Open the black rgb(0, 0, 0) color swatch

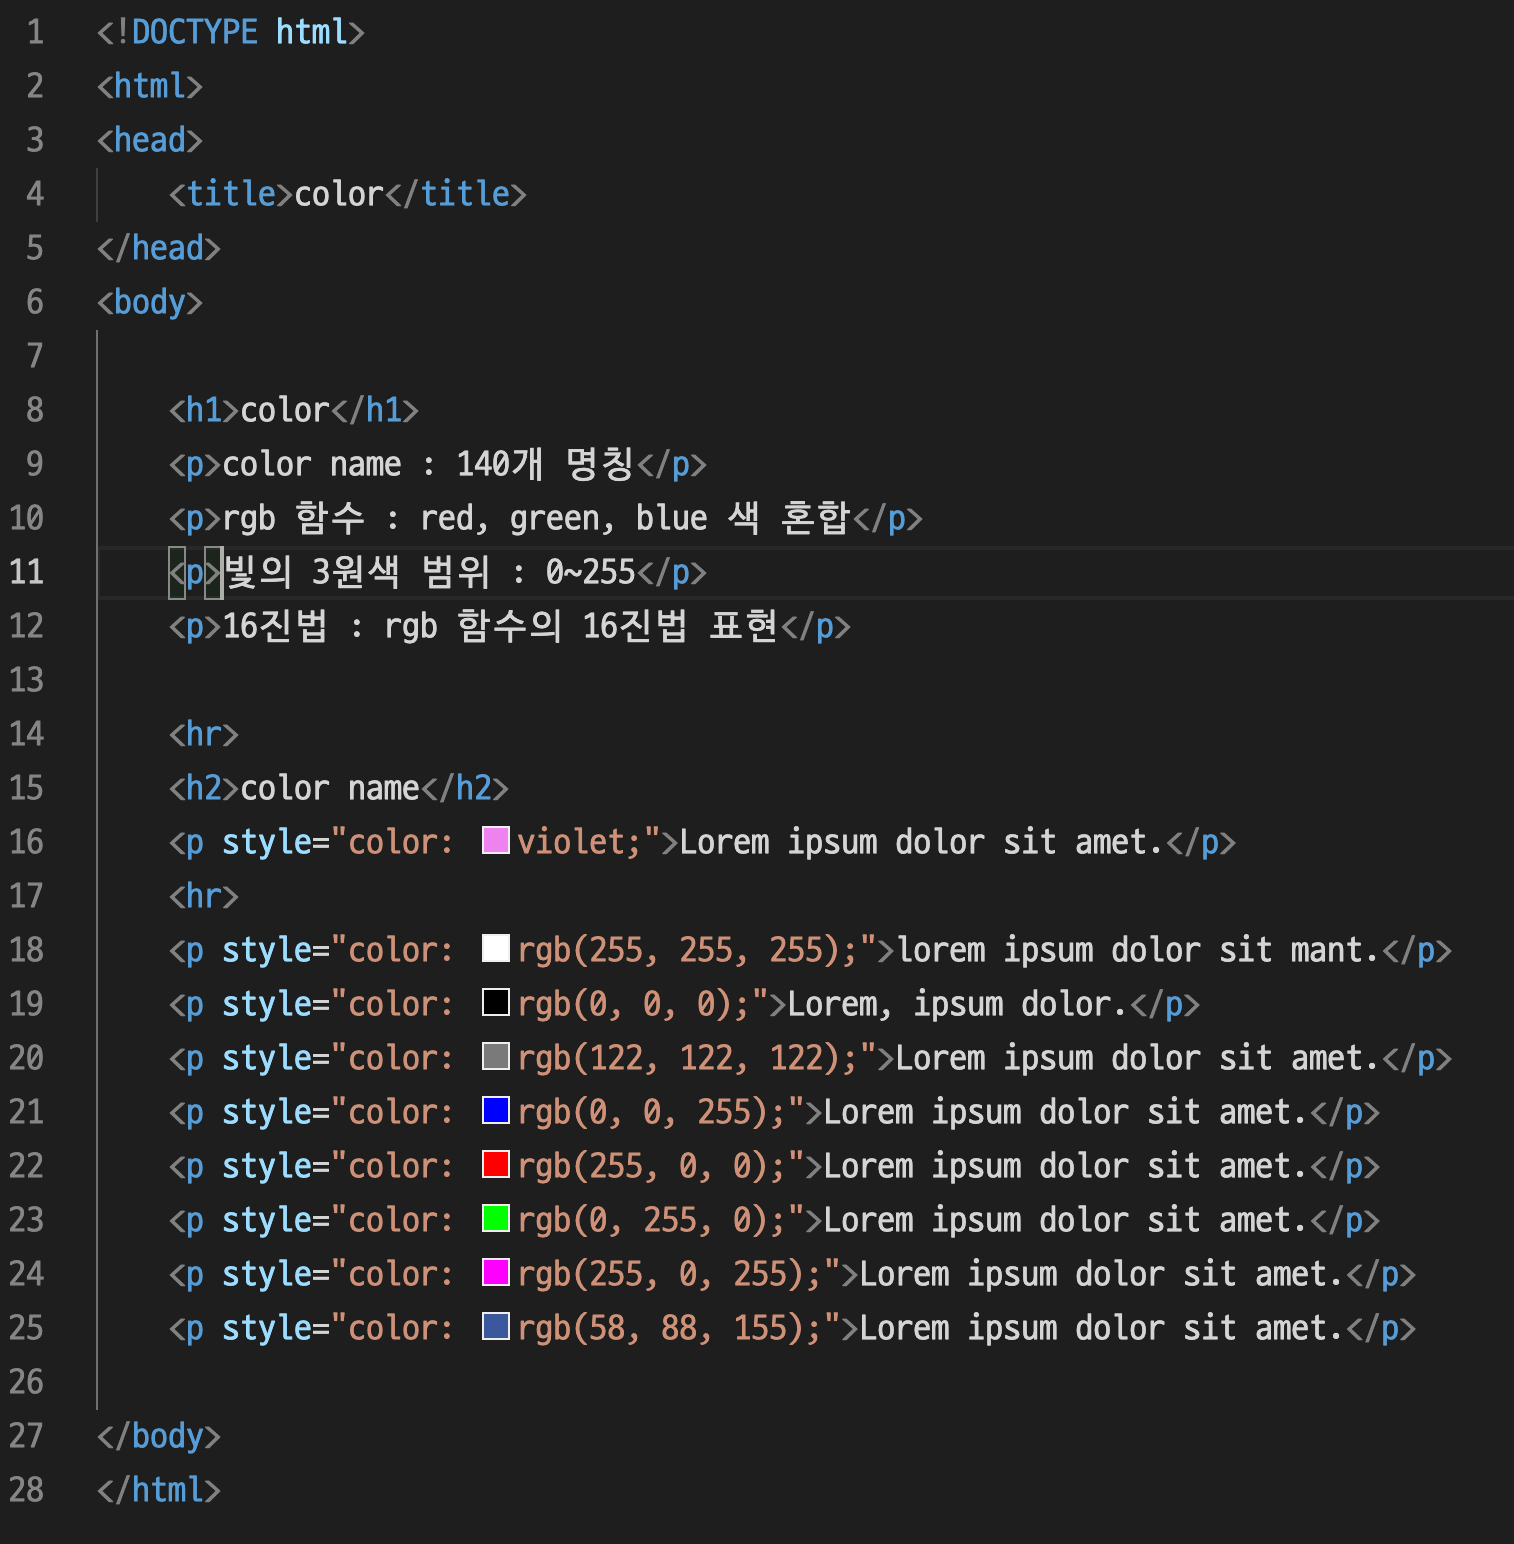(x=496, y=1002)
